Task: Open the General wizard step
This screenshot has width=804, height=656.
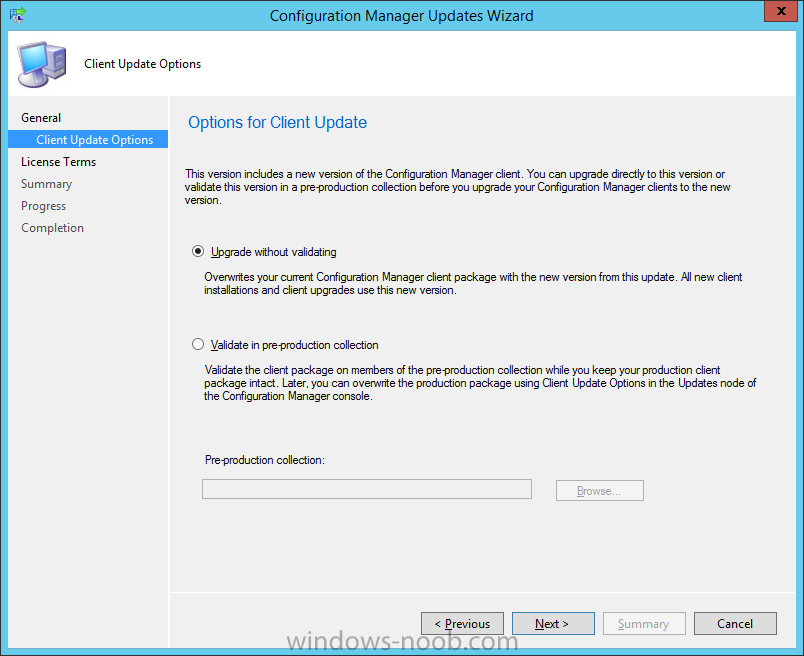Action: [x=41, y=118]
